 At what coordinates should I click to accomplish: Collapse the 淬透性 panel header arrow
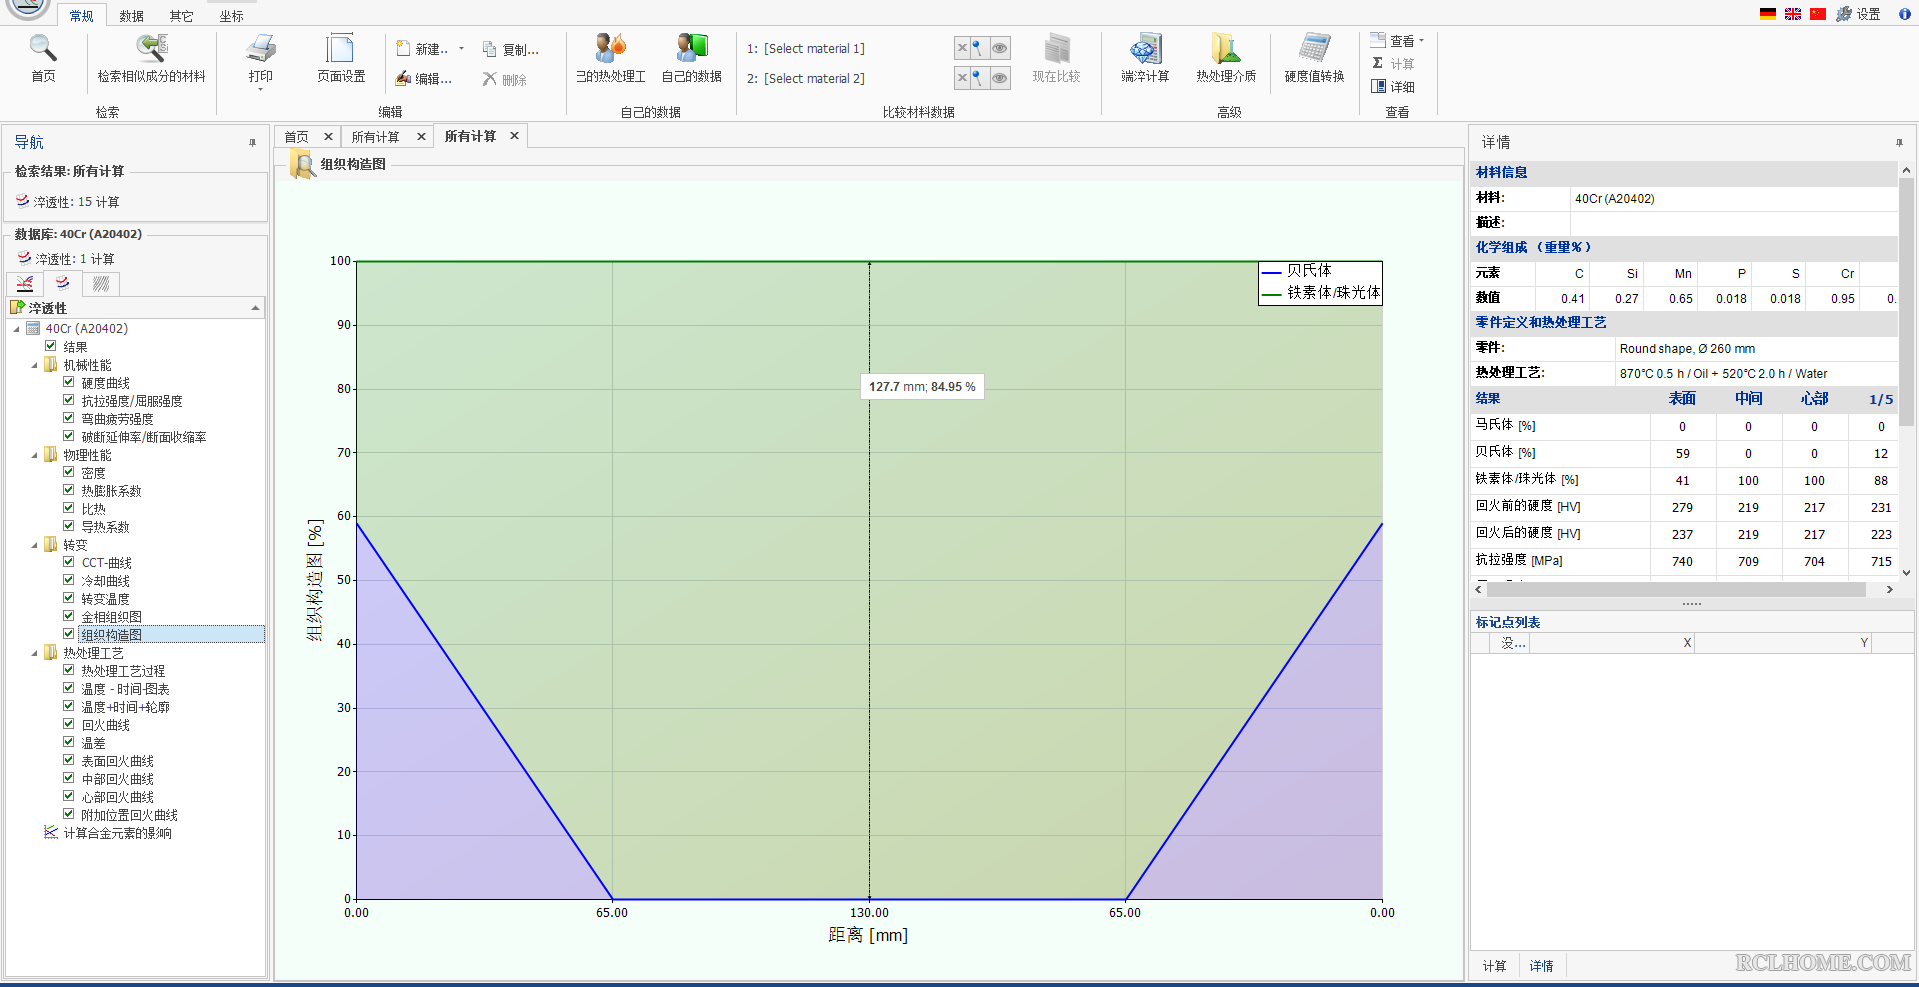255,308
